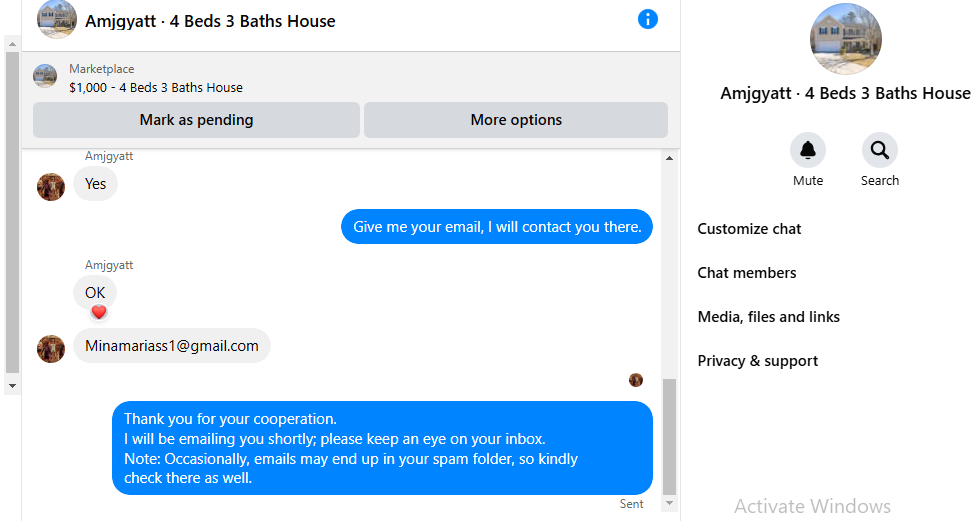Expand the Customize chat section

click(x=750, y=229)
